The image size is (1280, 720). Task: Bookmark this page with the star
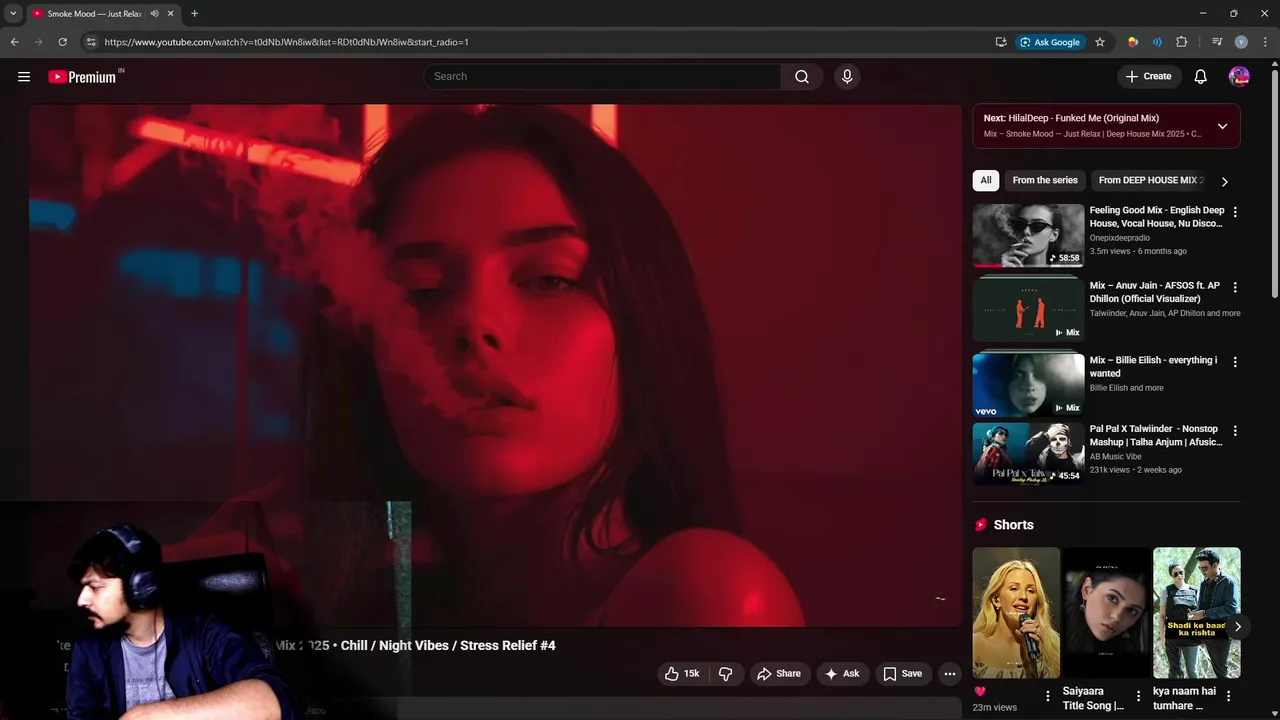[1100, 42]
